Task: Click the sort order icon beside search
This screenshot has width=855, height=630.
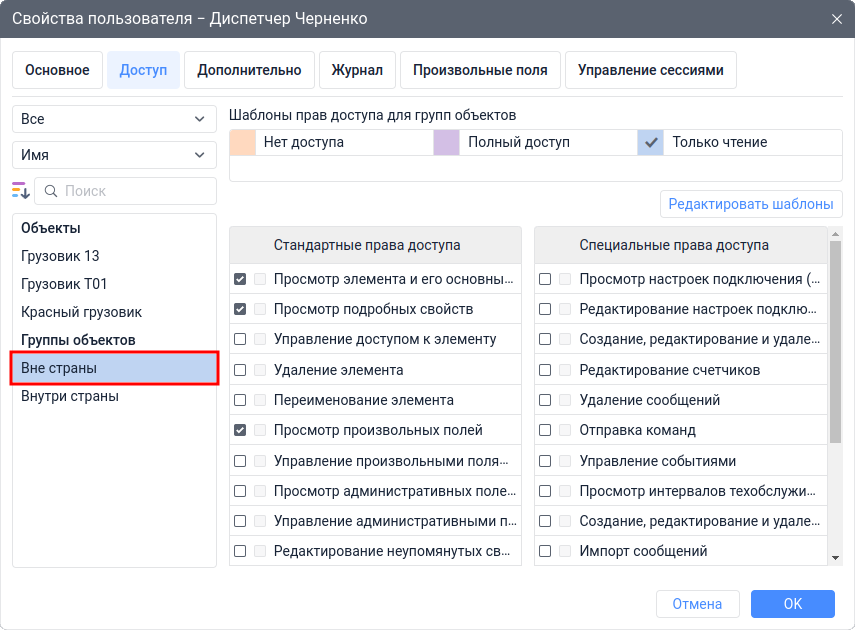Action: [x=21, y=191]
